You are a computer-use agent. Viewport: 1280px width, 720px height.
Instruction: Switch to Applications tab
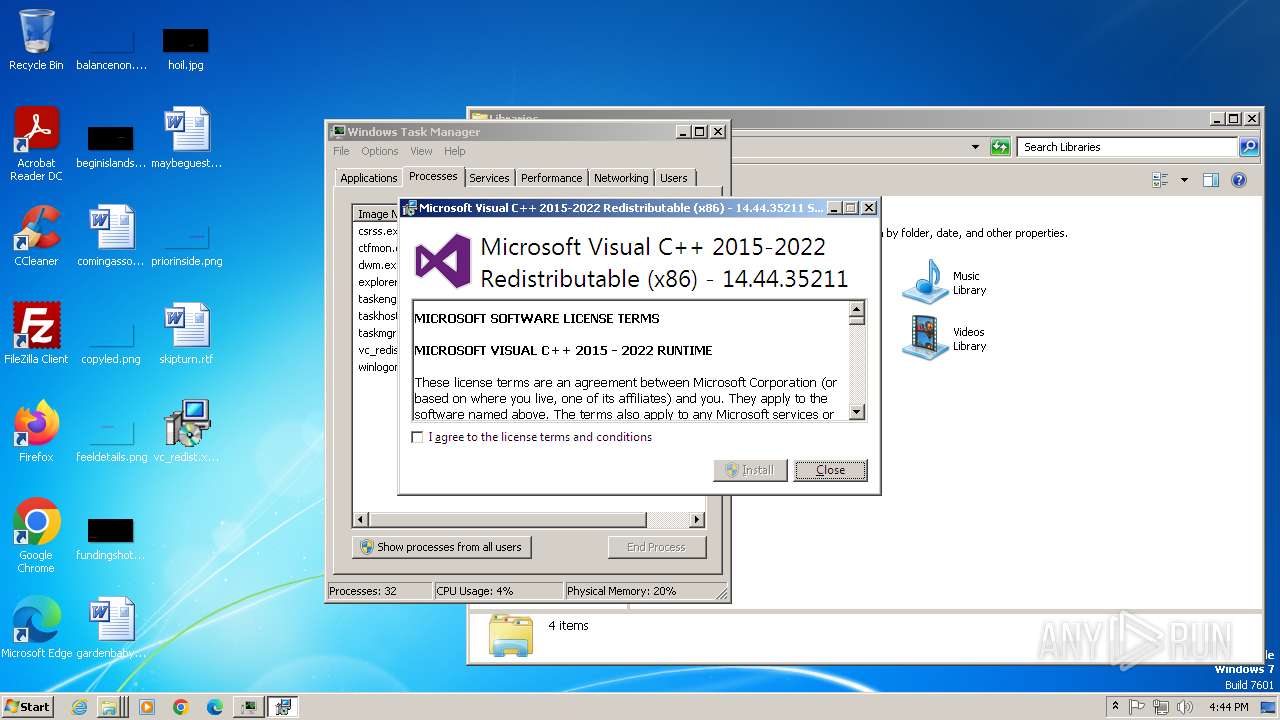click(x=368, y=178)
